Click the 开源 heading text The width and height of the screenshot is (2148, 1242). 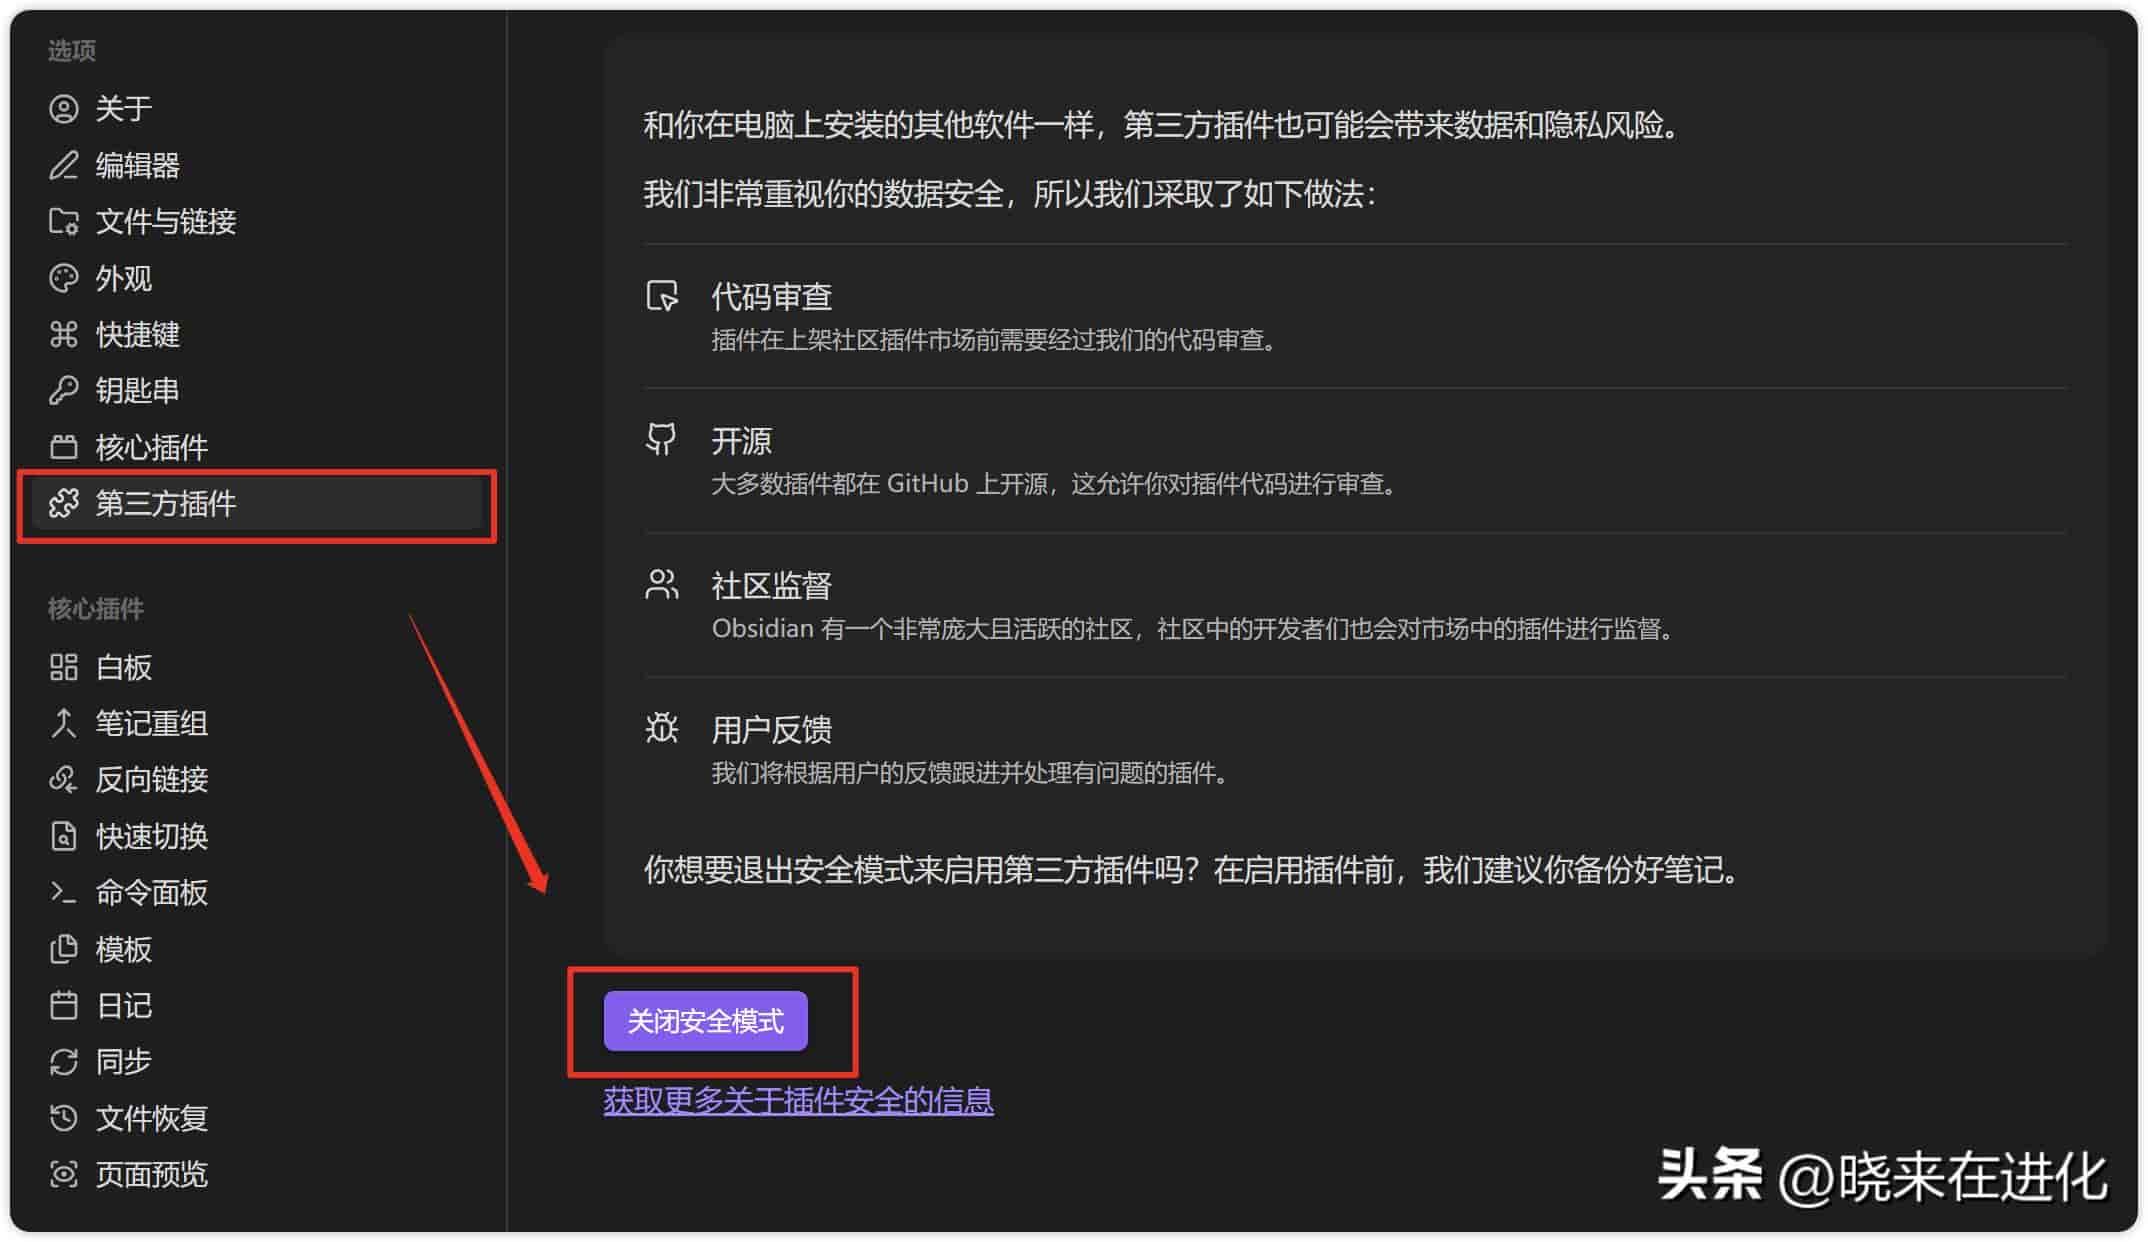pyautogui.click(x=741, y=440)
